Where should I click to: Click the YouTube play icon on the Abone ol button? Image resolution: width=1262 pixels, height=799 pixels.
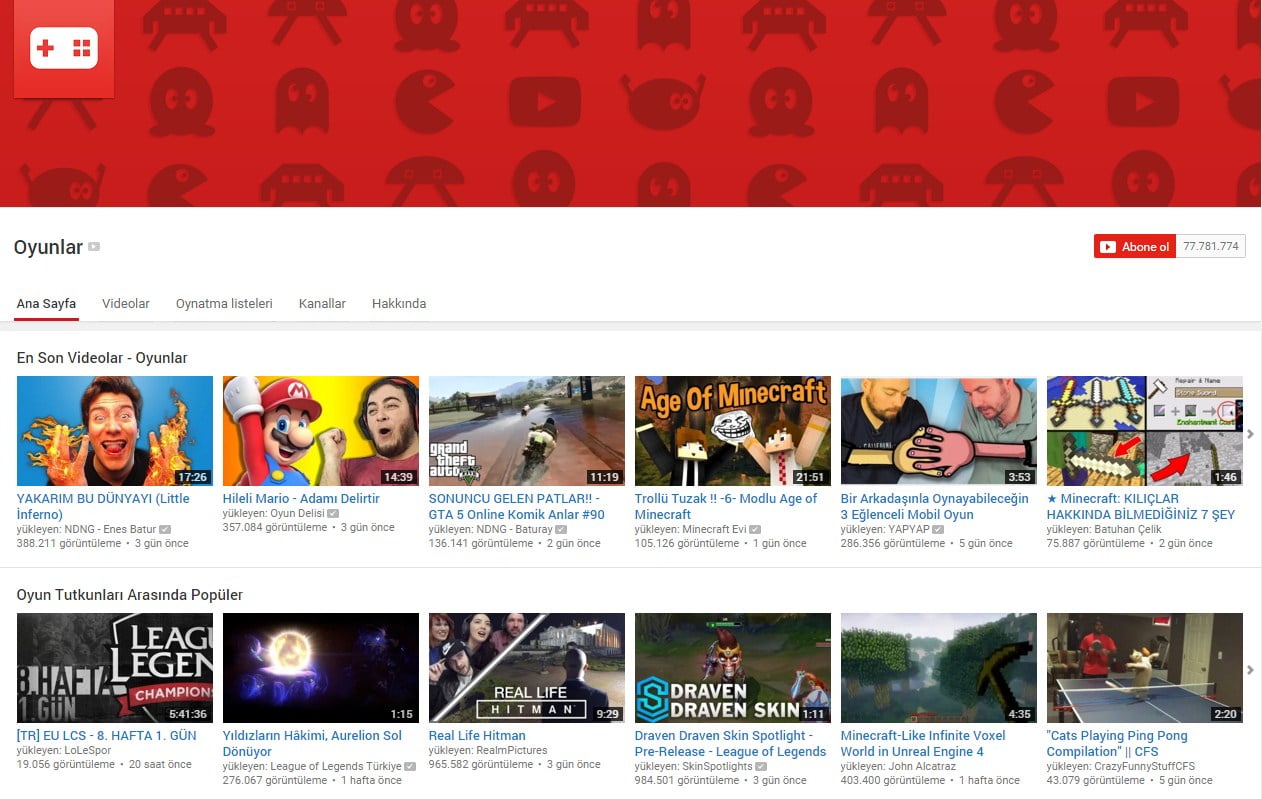point(1110,245)
